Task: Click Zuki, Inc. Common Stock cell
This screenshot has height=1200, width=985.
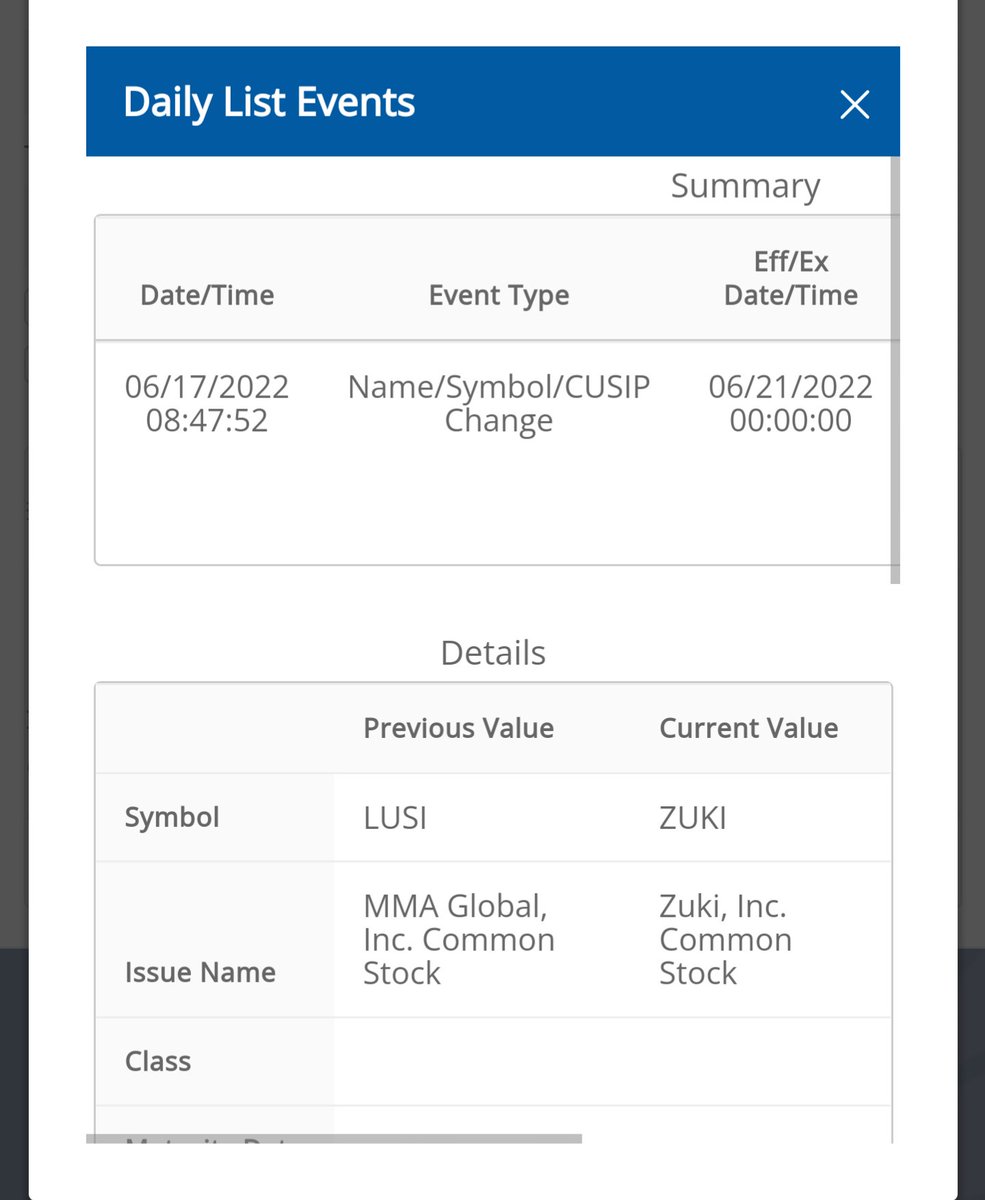Action: click(x=725, y=940)
